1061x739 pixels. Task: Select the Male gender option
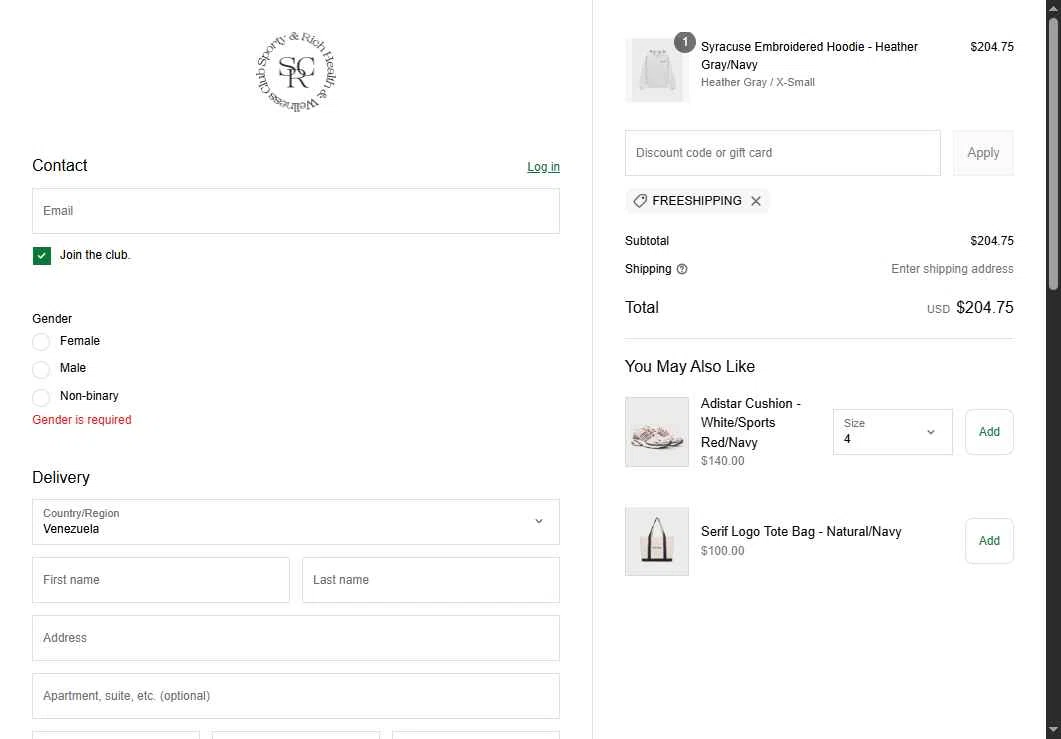(41, 369)
